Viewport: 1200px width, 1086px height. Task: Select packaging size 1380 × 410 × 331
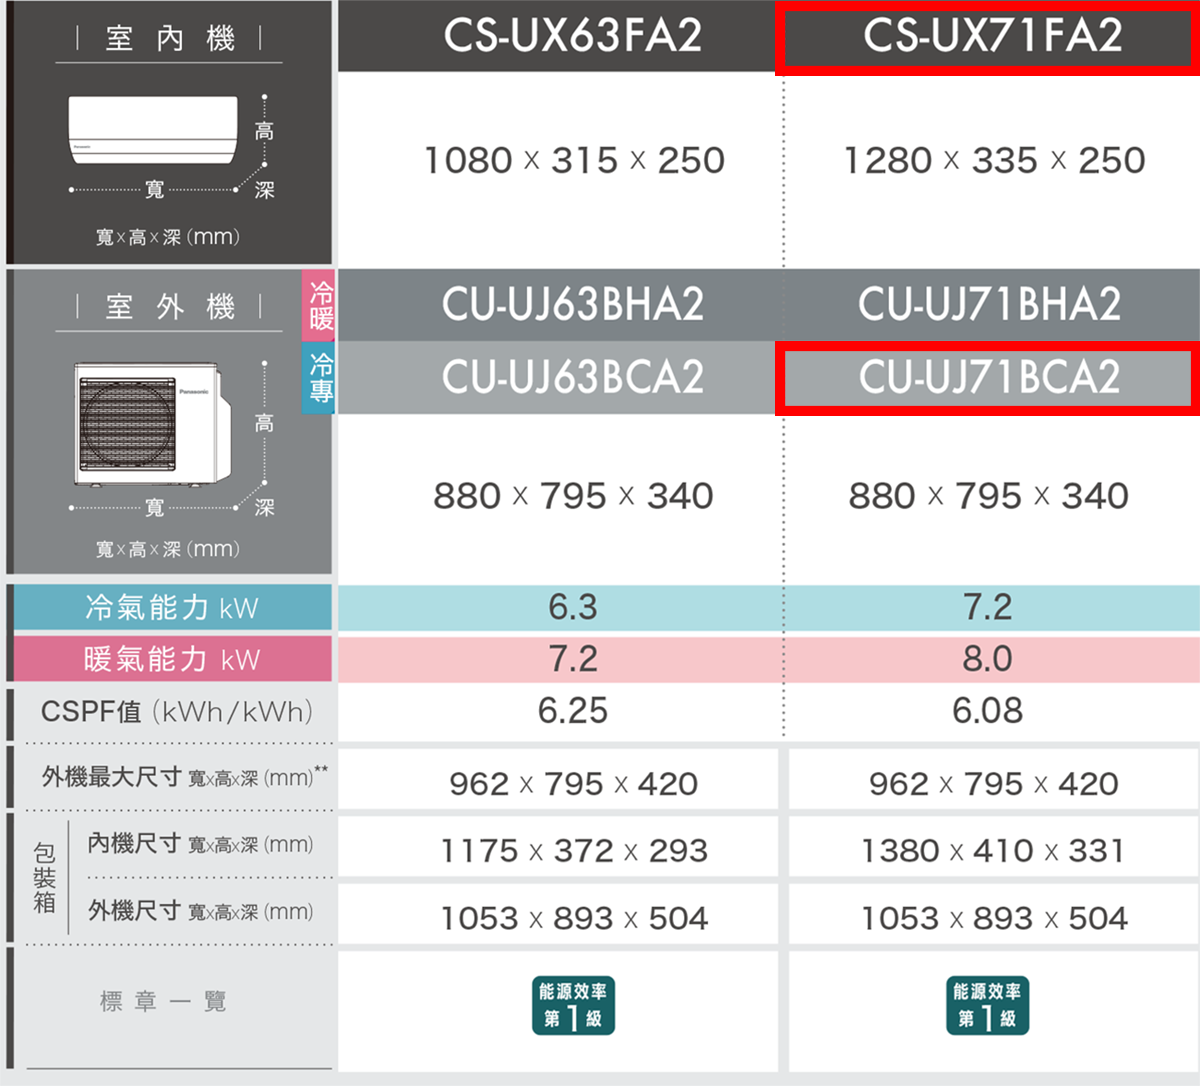pos(994,851)
